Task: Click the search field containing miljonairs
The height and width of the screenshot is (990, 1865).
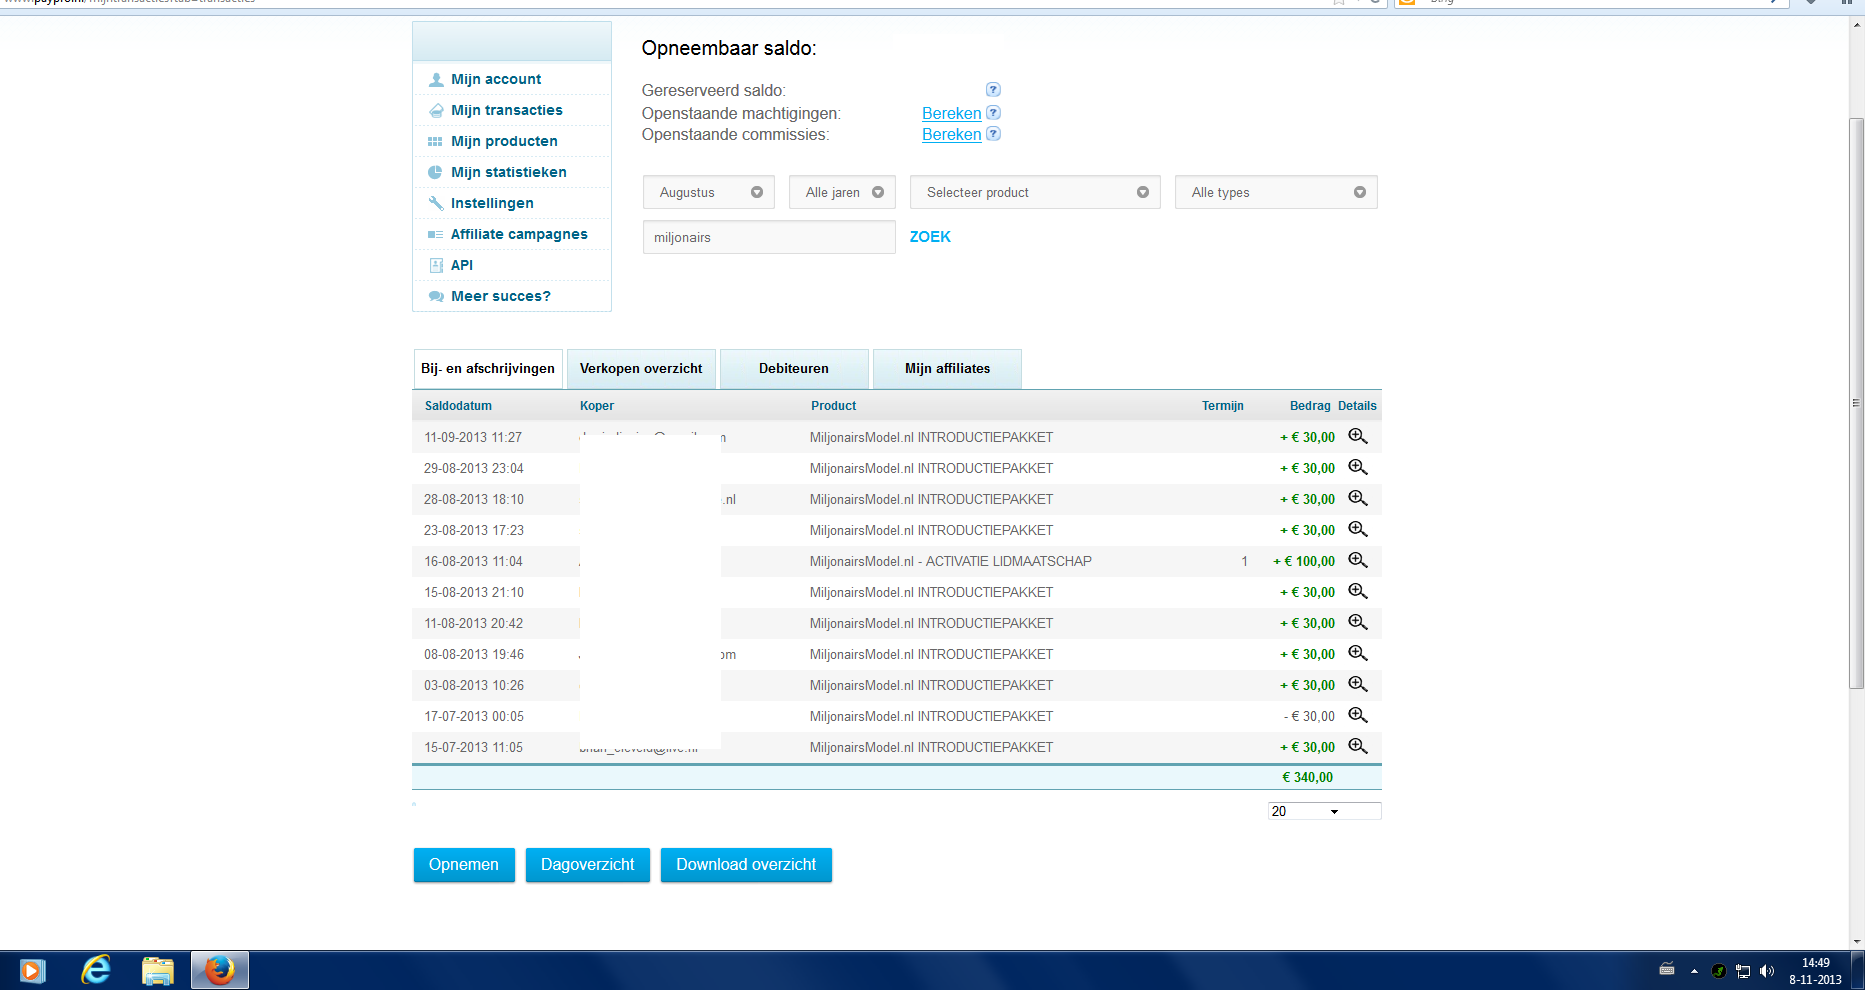Action: pyautogui.click(x=769, y=237)
